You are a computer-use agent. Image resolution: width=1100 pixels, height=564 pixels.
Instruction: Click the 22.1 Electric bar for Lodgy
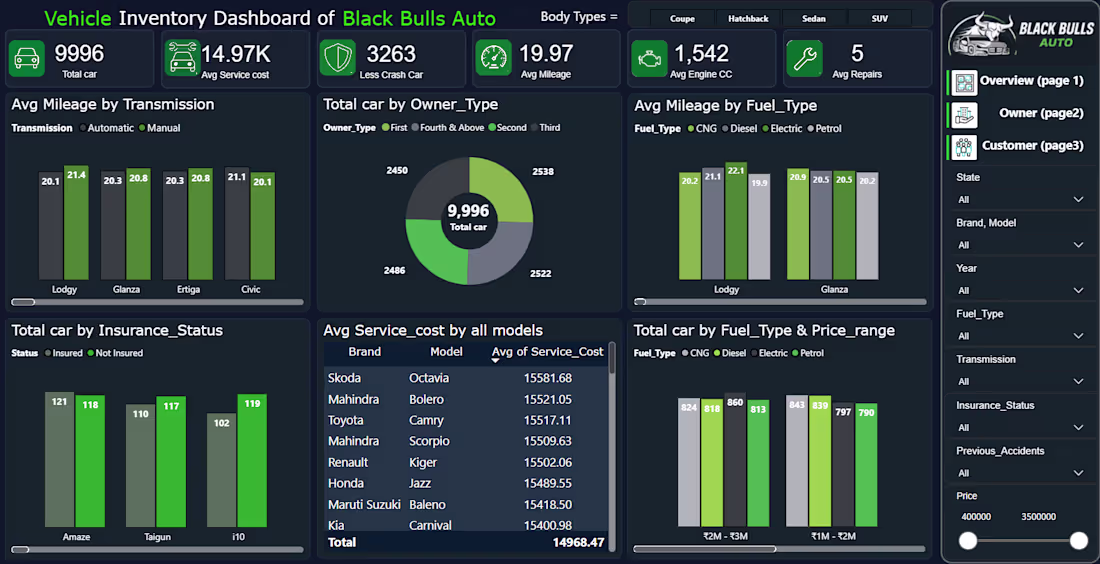point(736,221)
